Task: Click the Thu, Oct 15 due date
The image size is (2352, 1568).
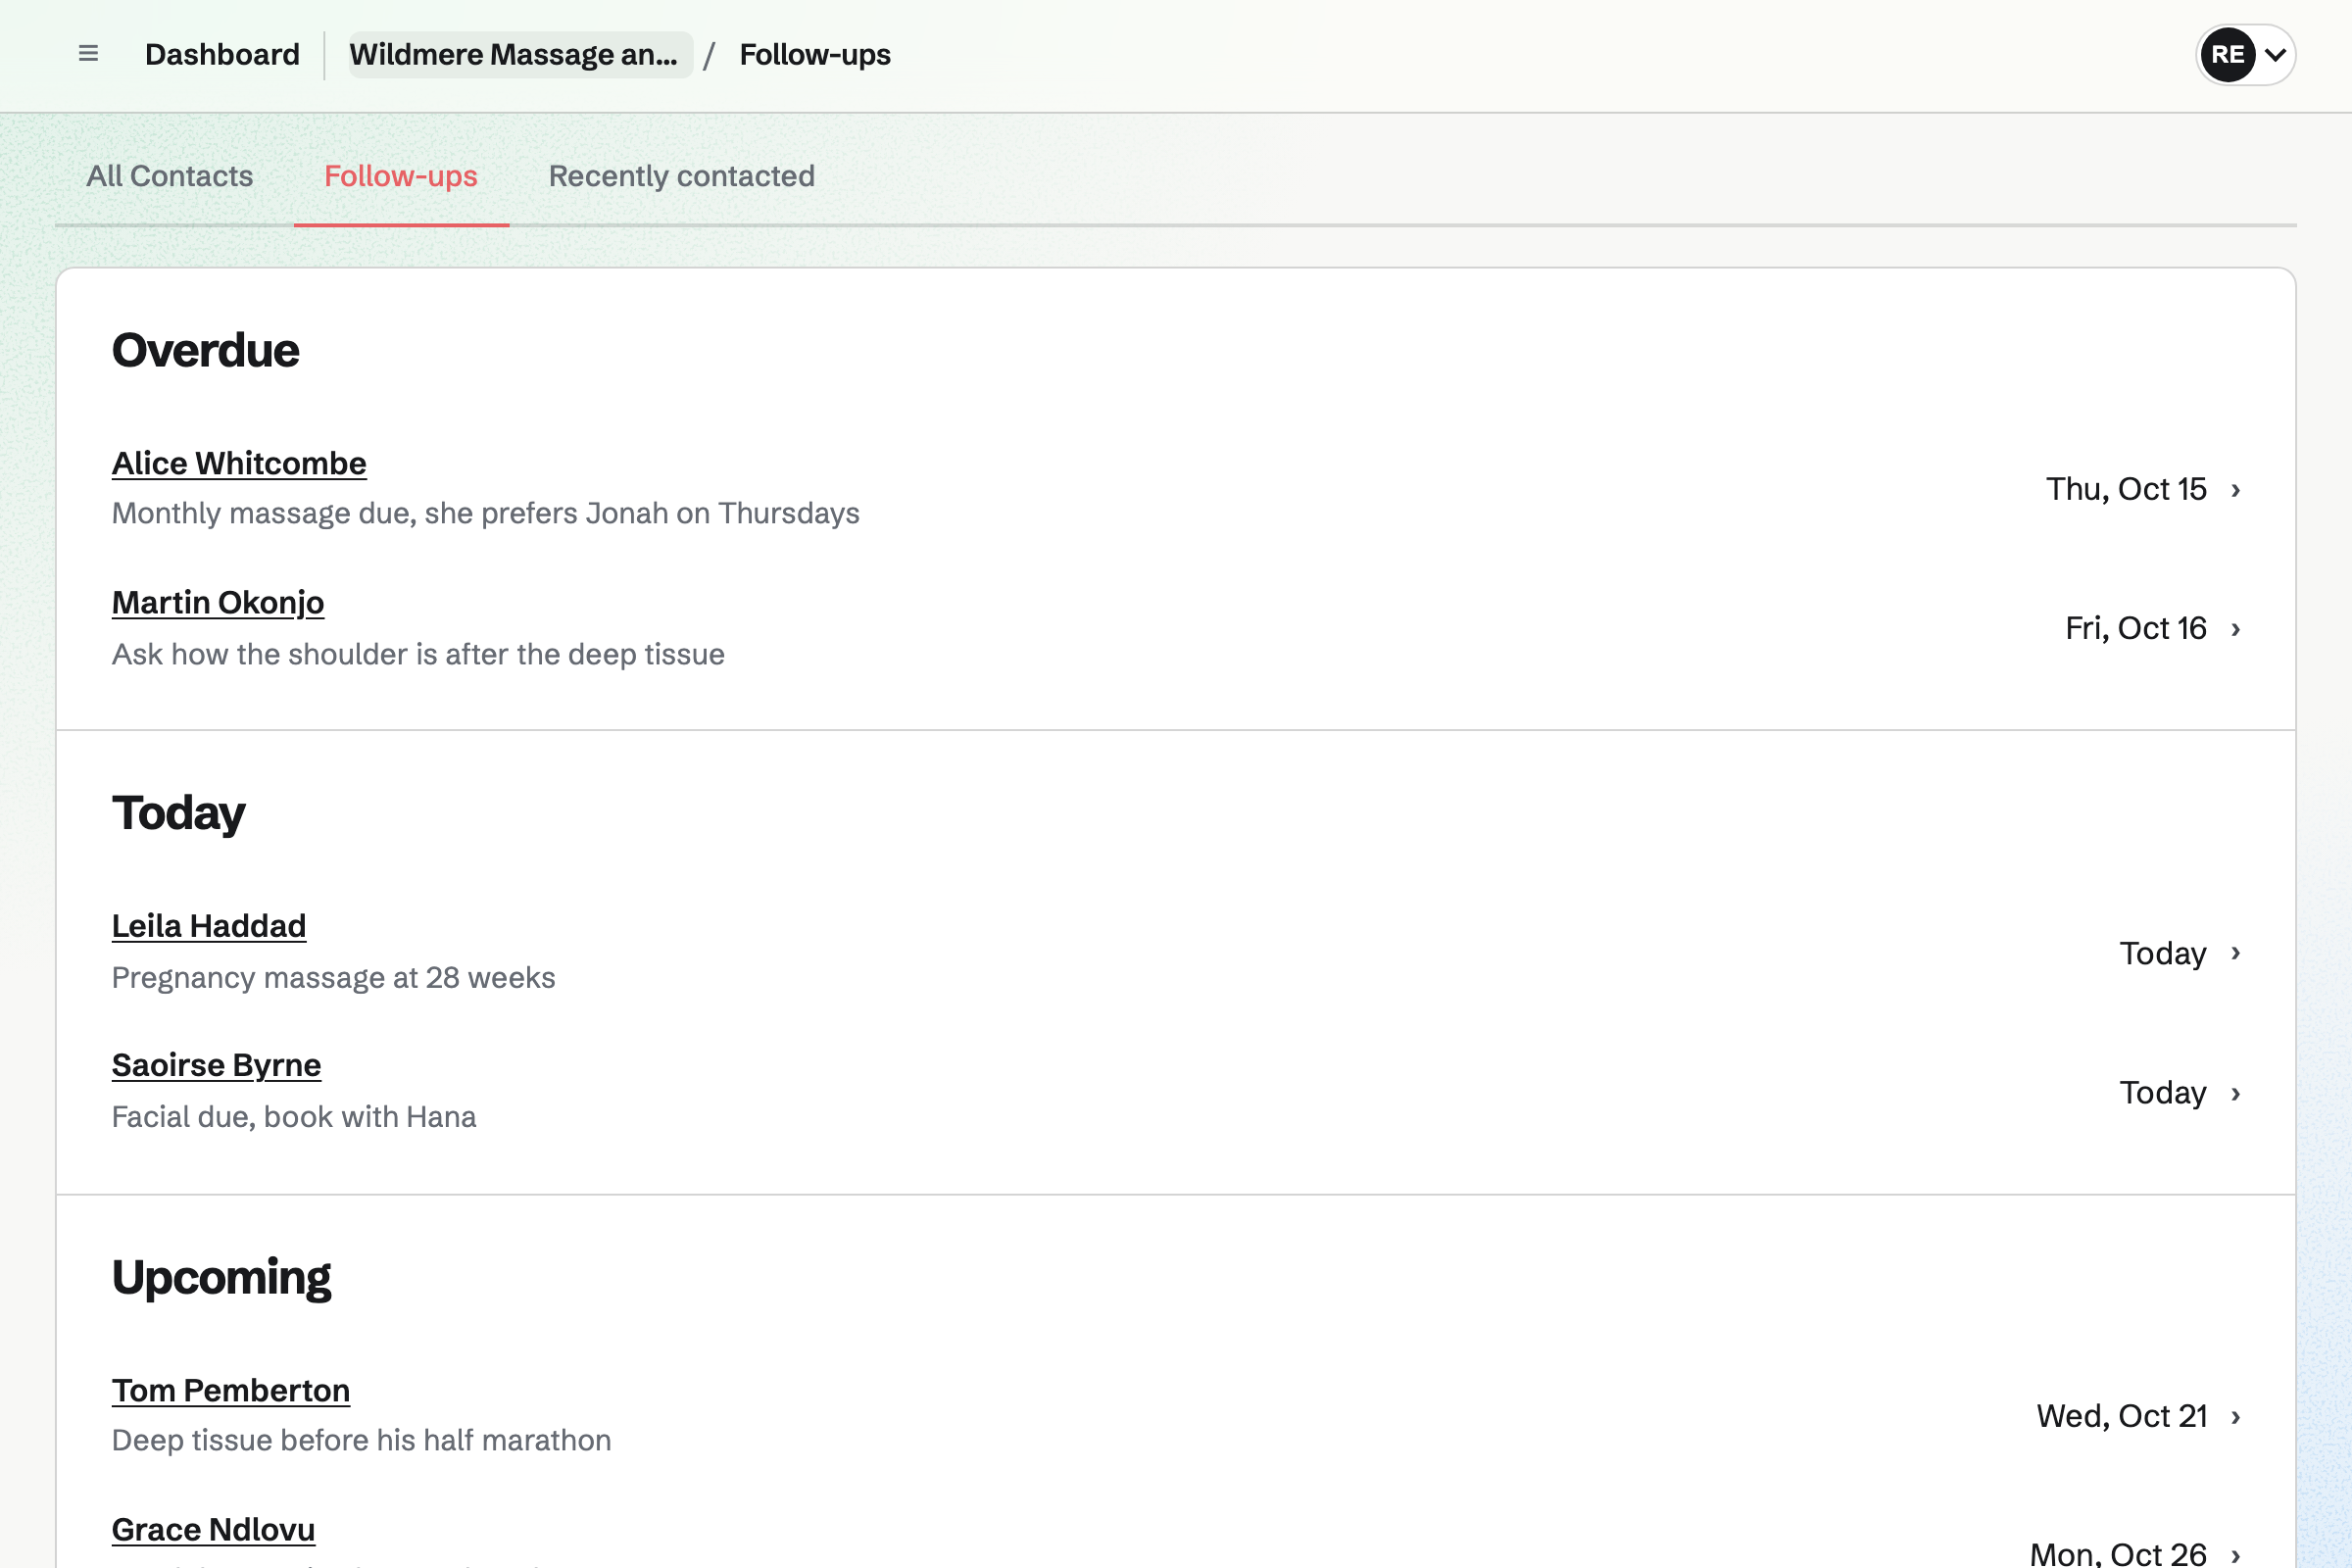Action: (x=2126, y=489)
